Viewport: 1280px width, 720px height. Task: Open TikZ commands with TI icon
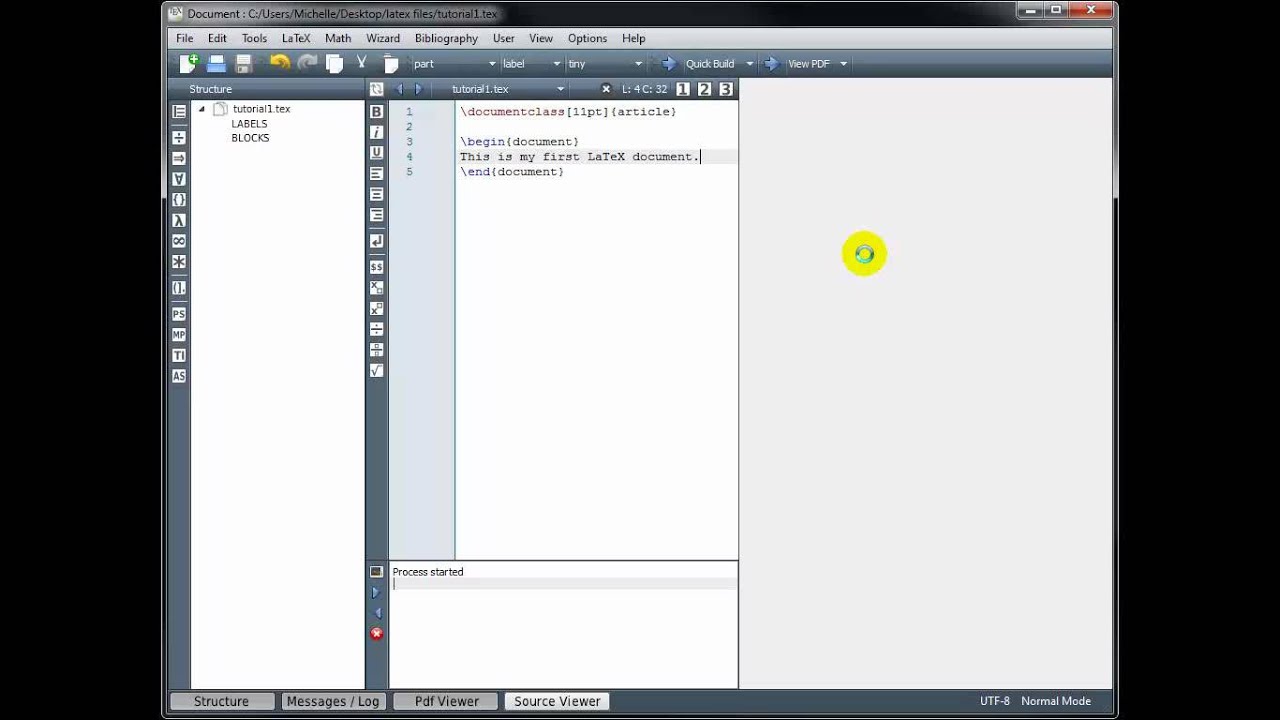click(x=179, y=355)
